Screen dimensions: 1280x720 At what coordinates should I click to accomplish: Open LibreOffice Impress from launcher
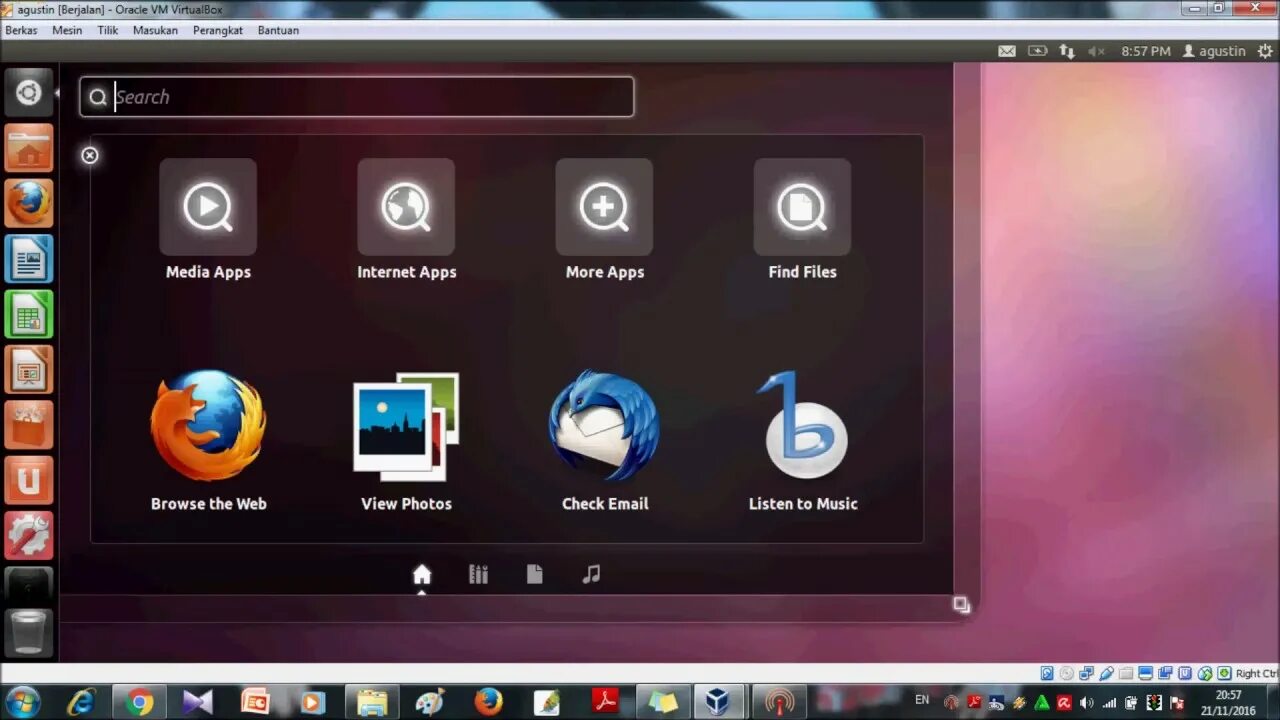click(x=29, y=370)
